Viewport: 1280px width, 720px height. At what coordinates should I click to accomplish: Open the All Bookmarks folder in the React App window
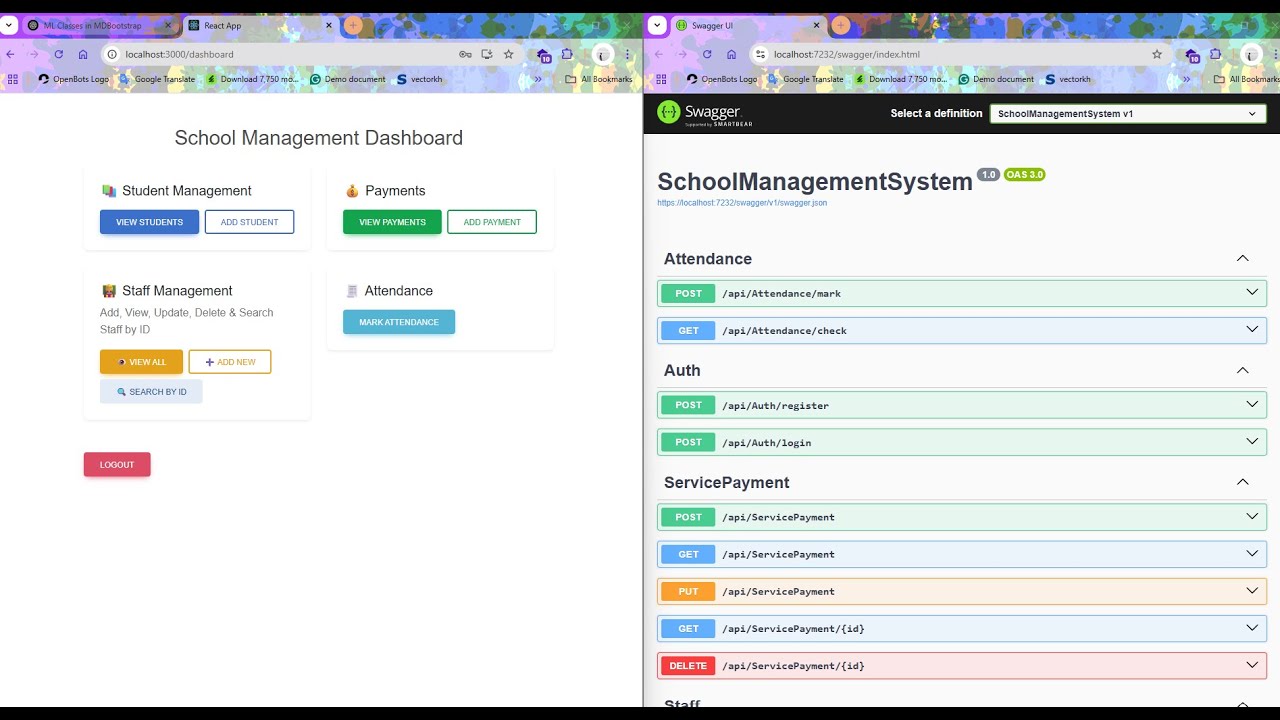pos(599,79)
